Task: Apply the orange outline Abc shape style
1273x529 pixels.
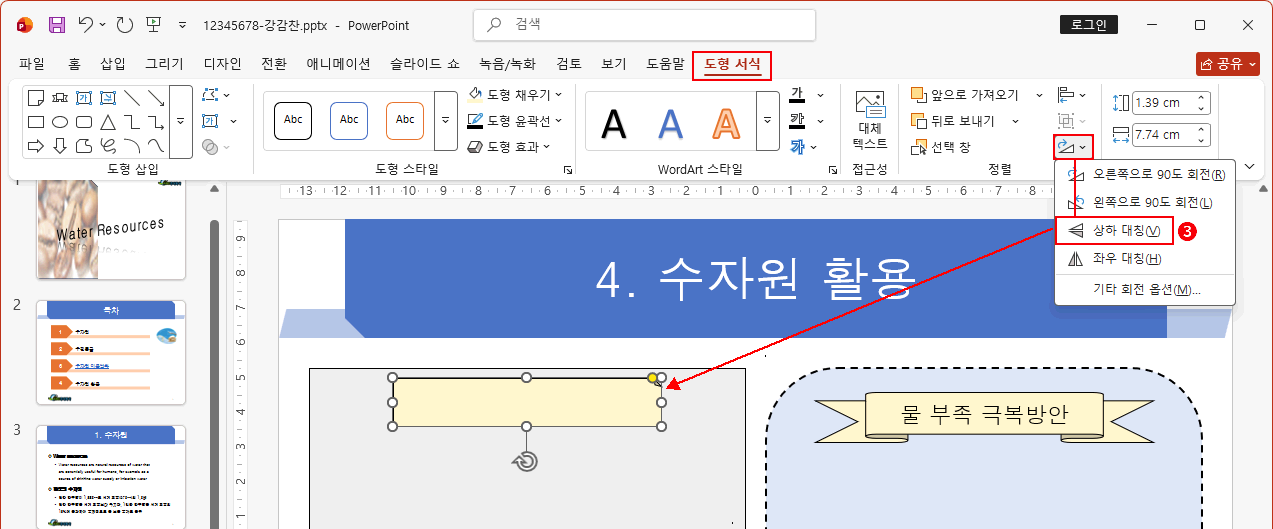Action: pyautogui.click(x=405, y=120)
